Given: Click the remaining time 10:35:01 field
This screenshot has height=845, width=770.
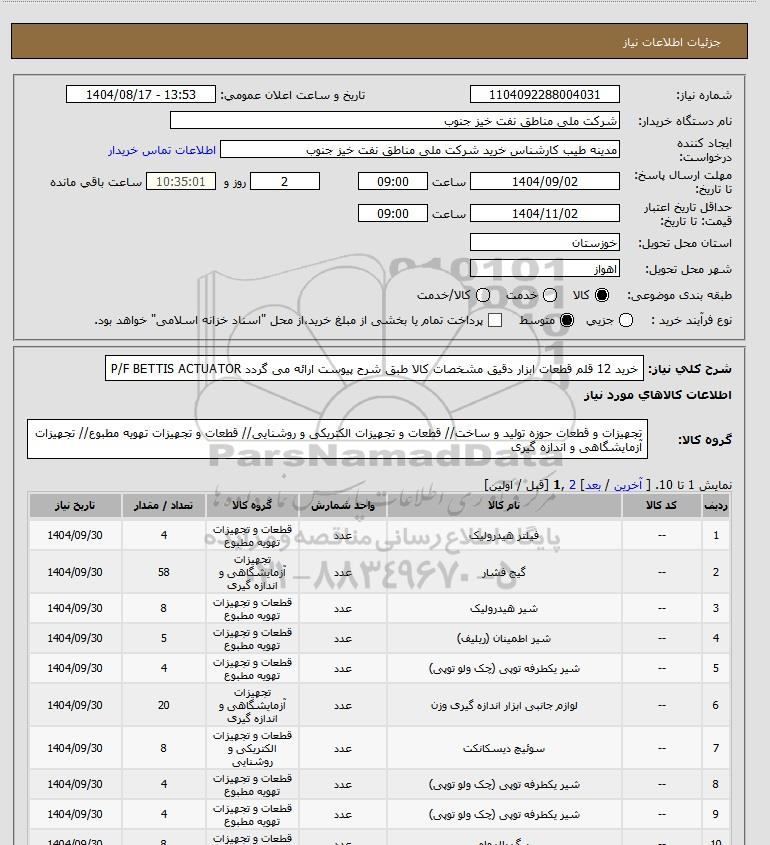Looking at the screenshot, I should click(181, 181).
